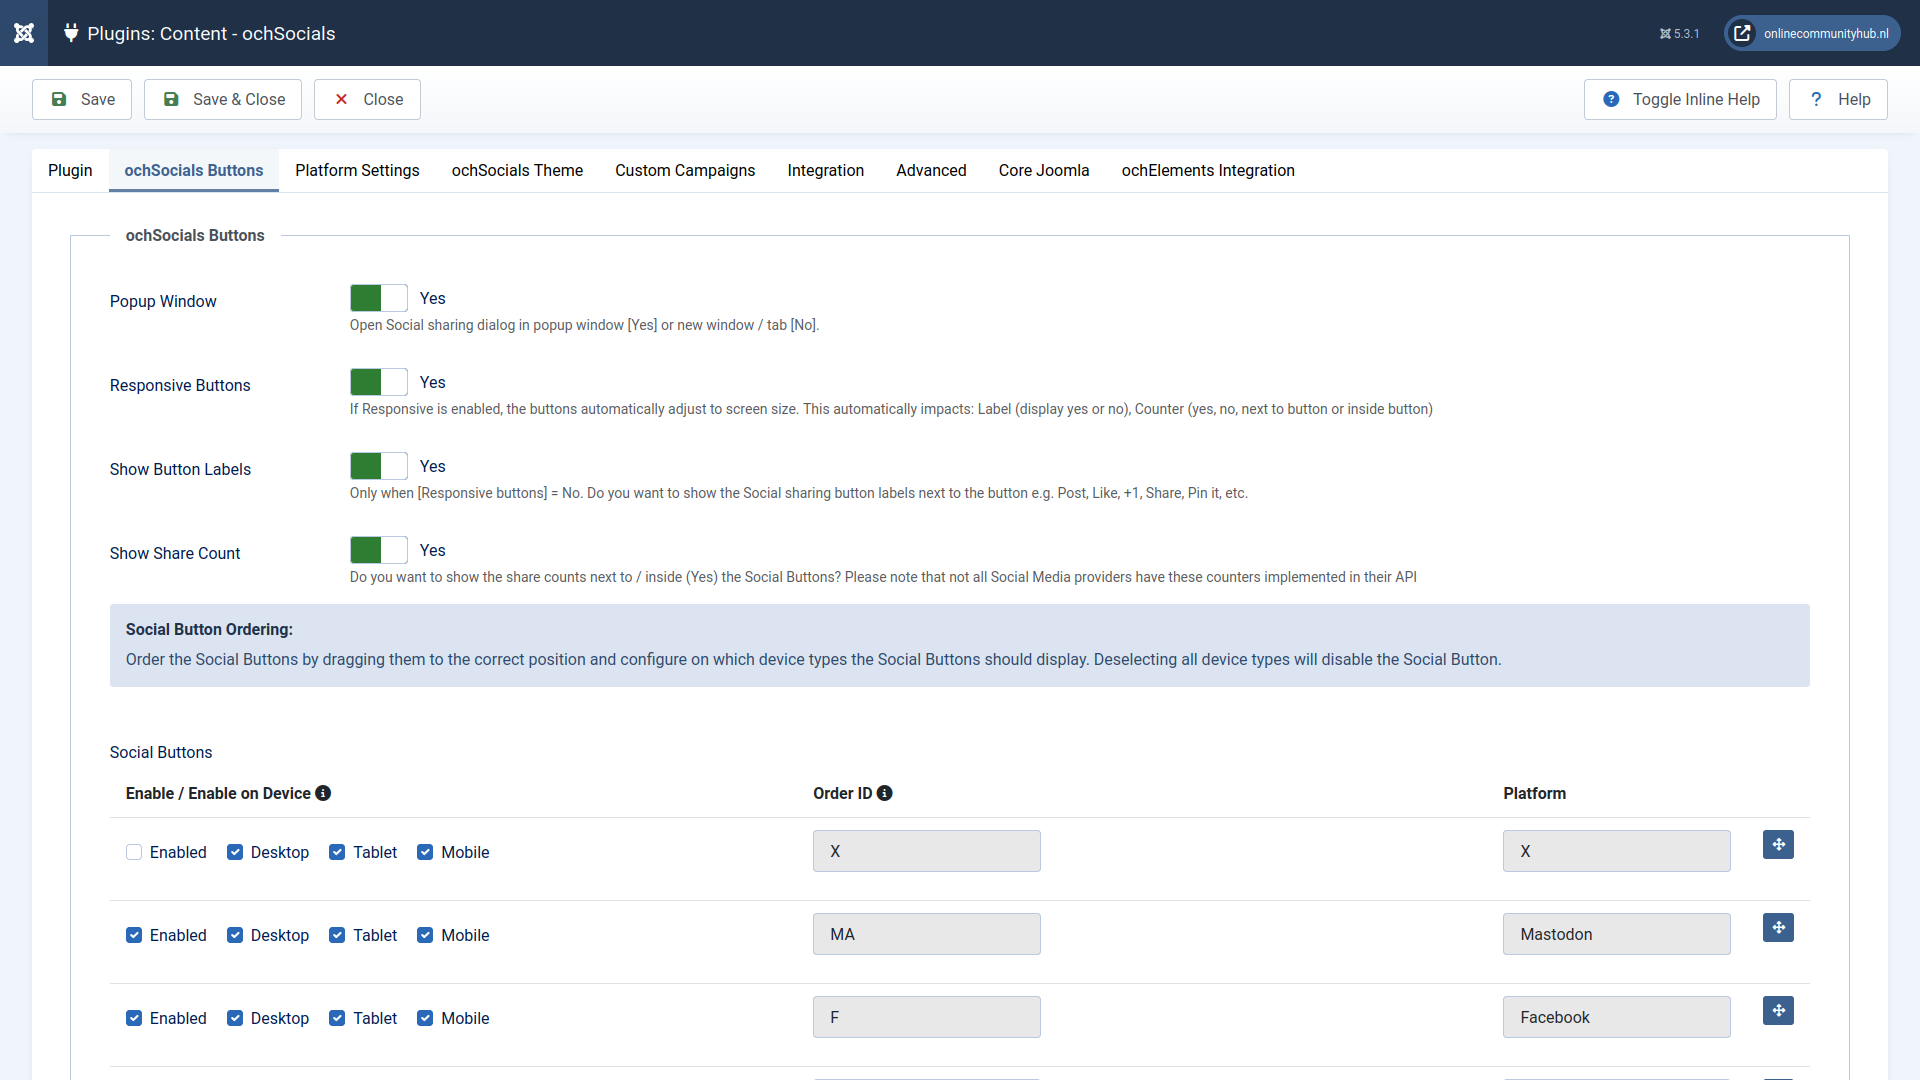Viewport: 1920px width, 1080px height.
Task: Click the Joomla logo icon
Action: pyautogui.click(x=24, y=33)
